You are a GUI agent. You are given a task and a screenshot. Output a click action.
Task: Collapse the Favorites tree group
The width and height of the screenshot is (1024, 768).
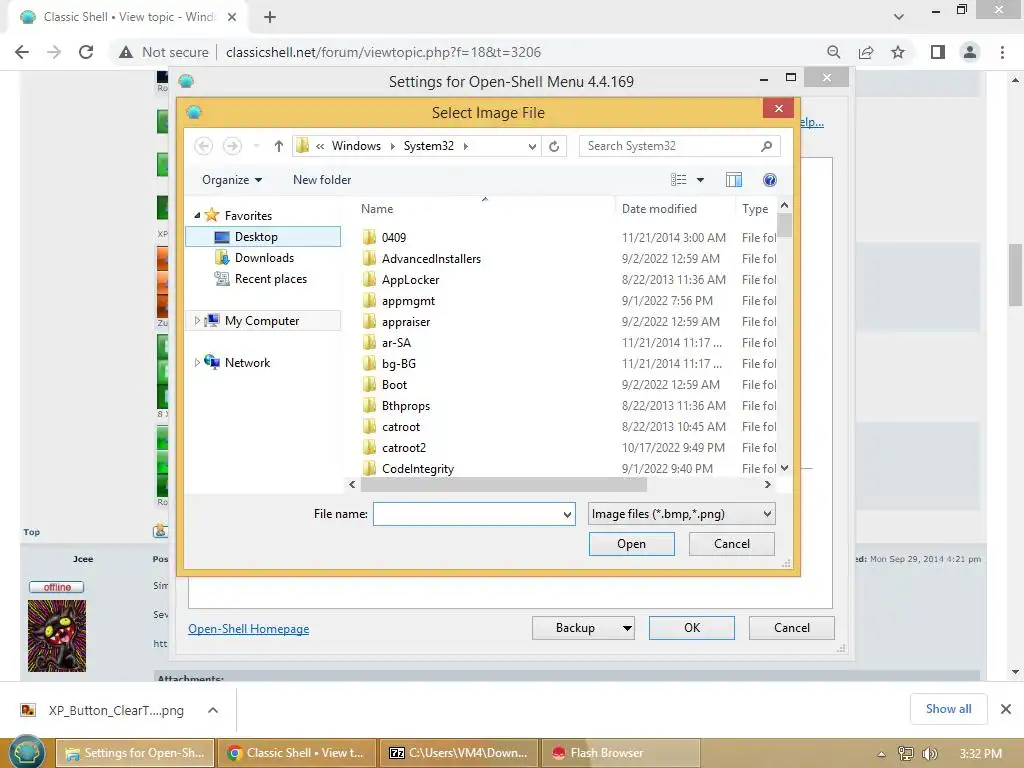[x=197, y=215]
